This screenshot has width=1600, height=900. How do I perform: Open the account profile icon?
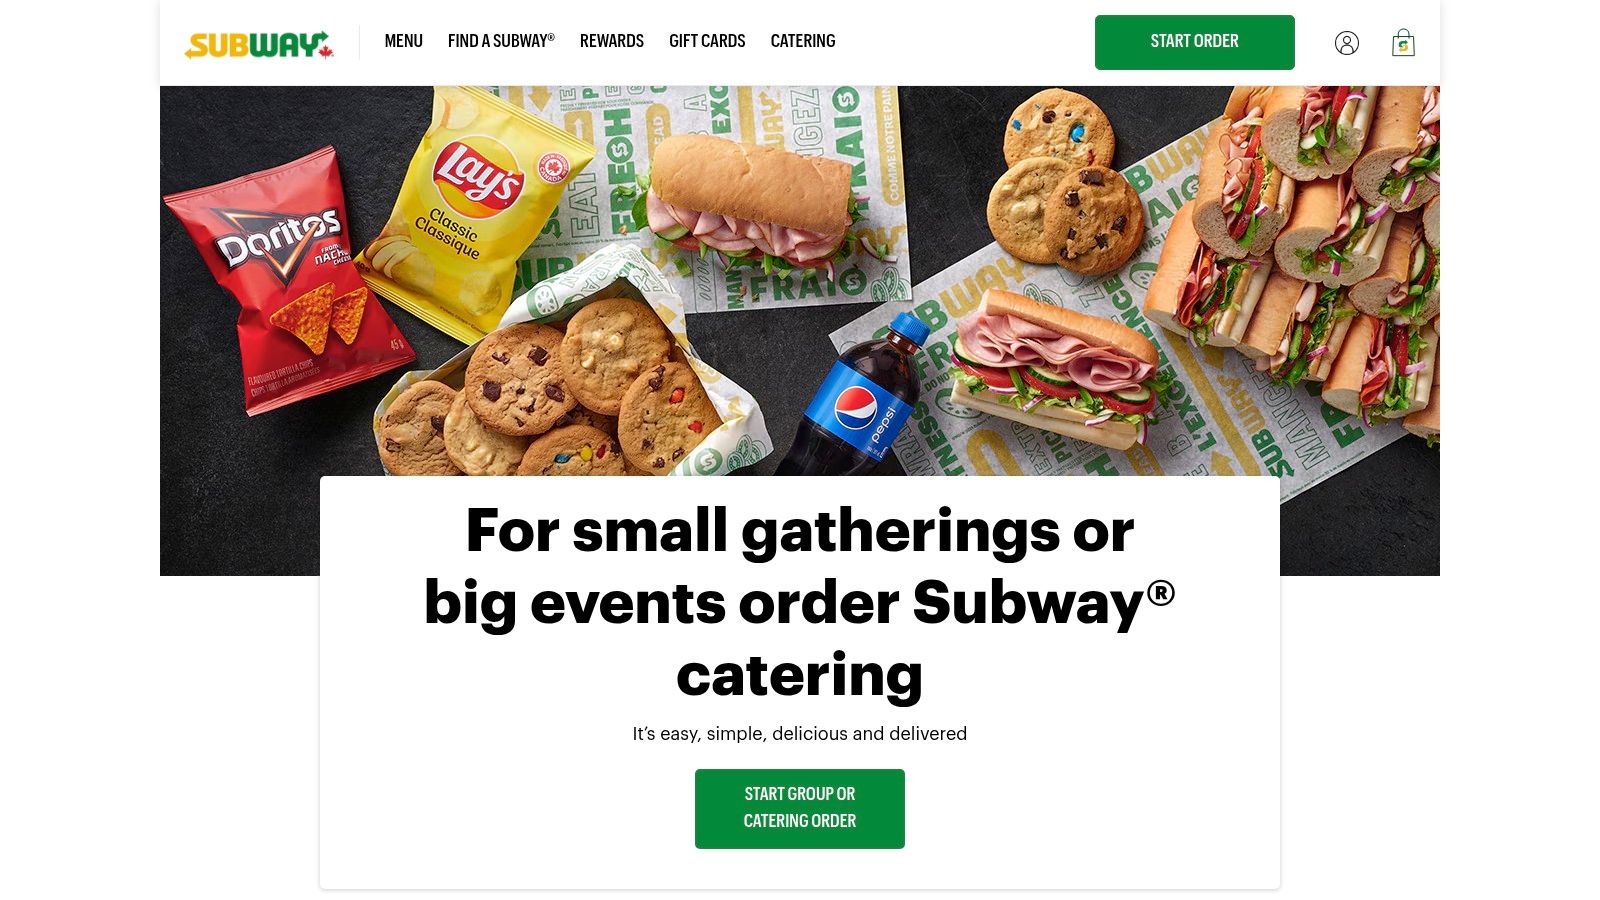[x=1347, y=43]
